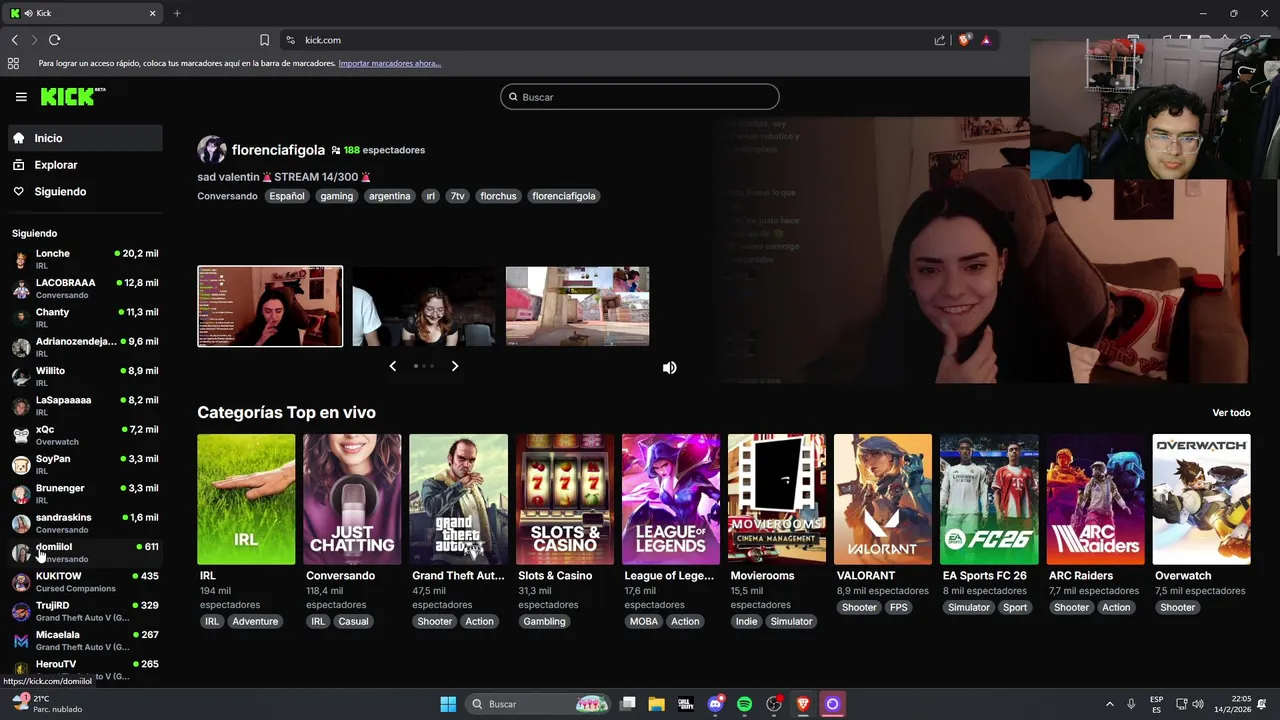Select the Español tag

coord(286,196)
